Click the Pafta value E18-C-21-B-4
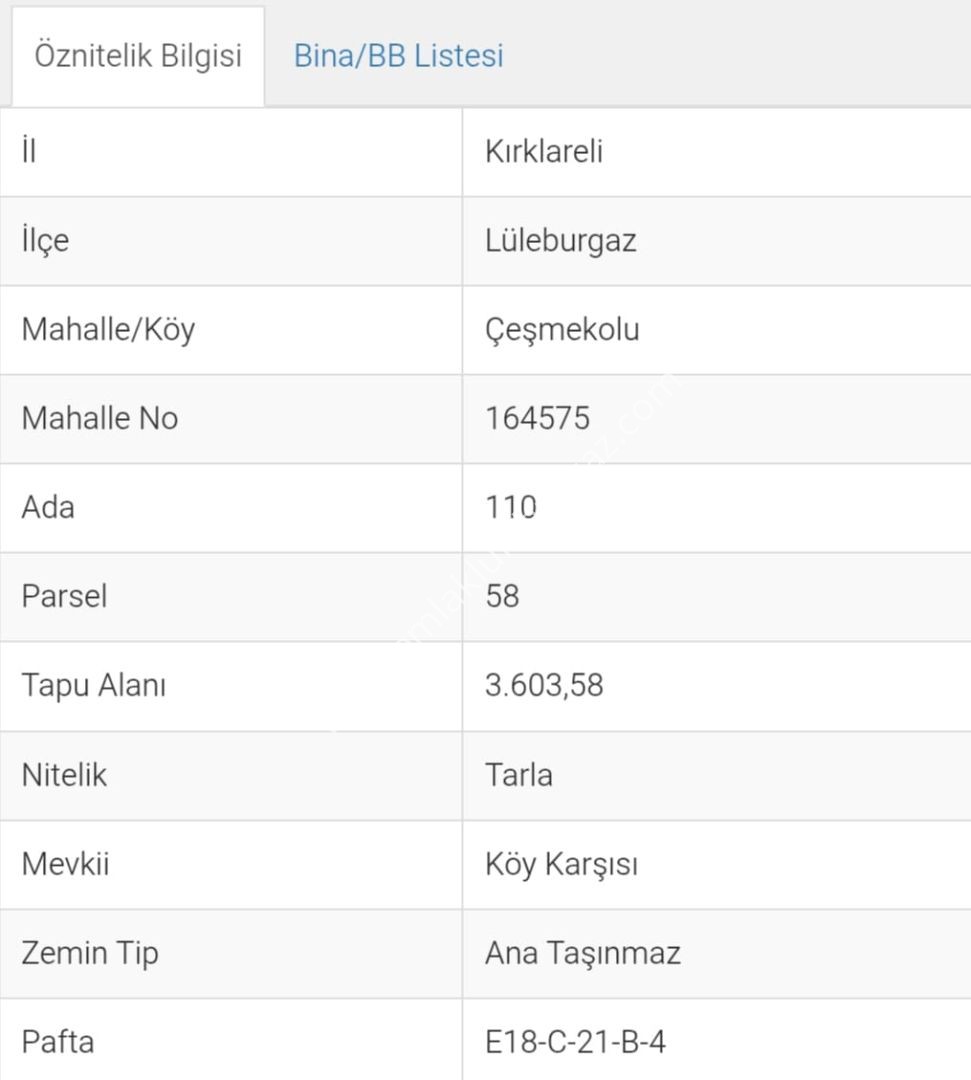Viewport: 971px width, 1080px height. coord(575,1042)
